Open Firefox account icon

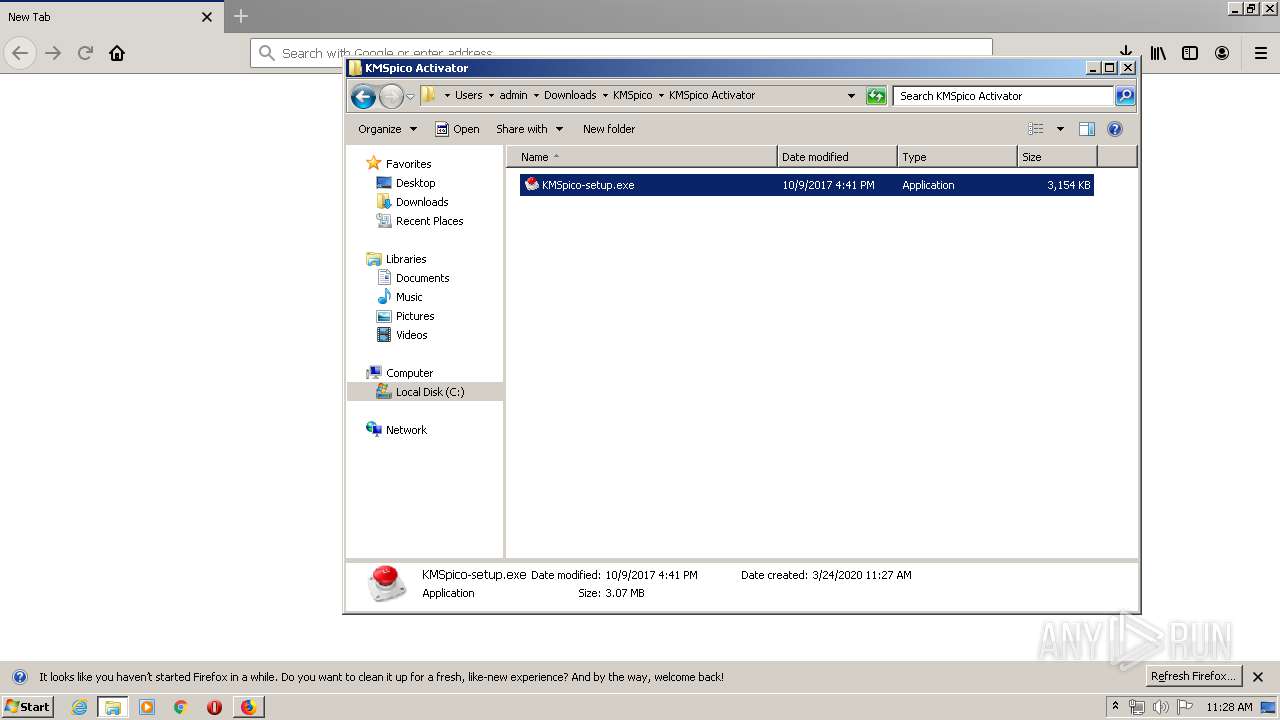[1222, 53]
